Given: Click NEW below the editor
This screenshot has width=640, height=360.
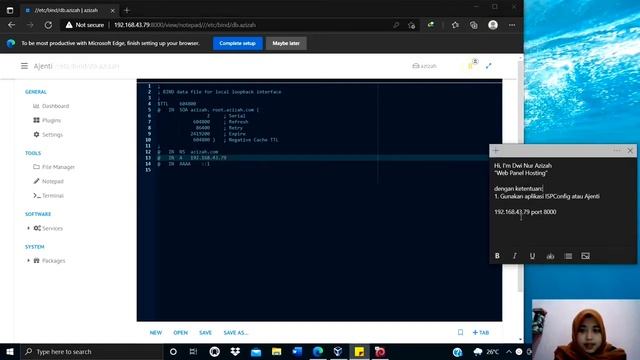Looking at the screenshot, I should [x=156, y=333].
